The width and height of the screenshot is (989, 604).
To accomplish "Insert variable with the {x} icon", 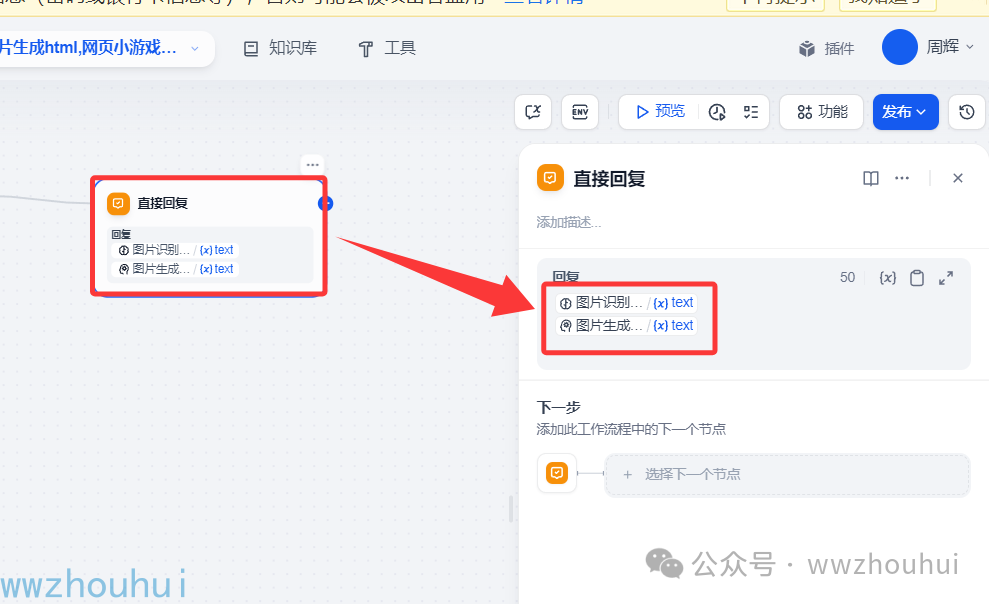I will 888,277.
